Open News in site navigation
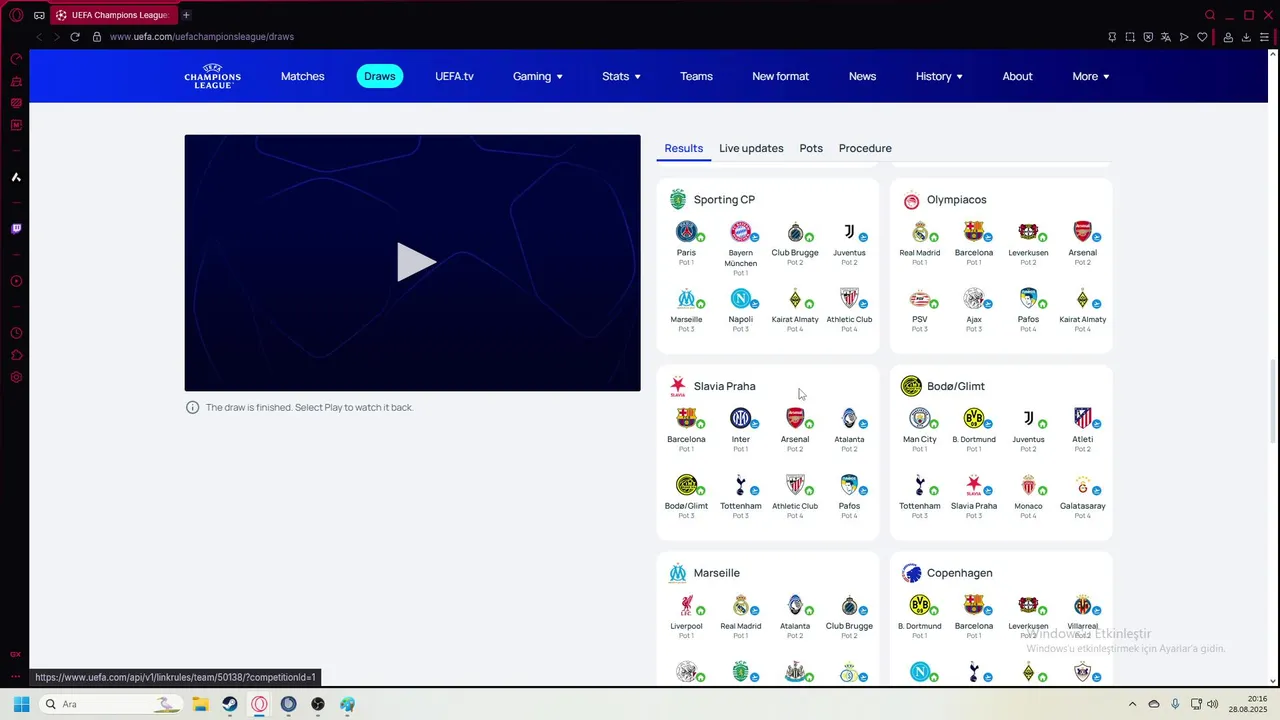This screenshot has height=720, width=1280. pyautogui.click(x=862, y=76)
